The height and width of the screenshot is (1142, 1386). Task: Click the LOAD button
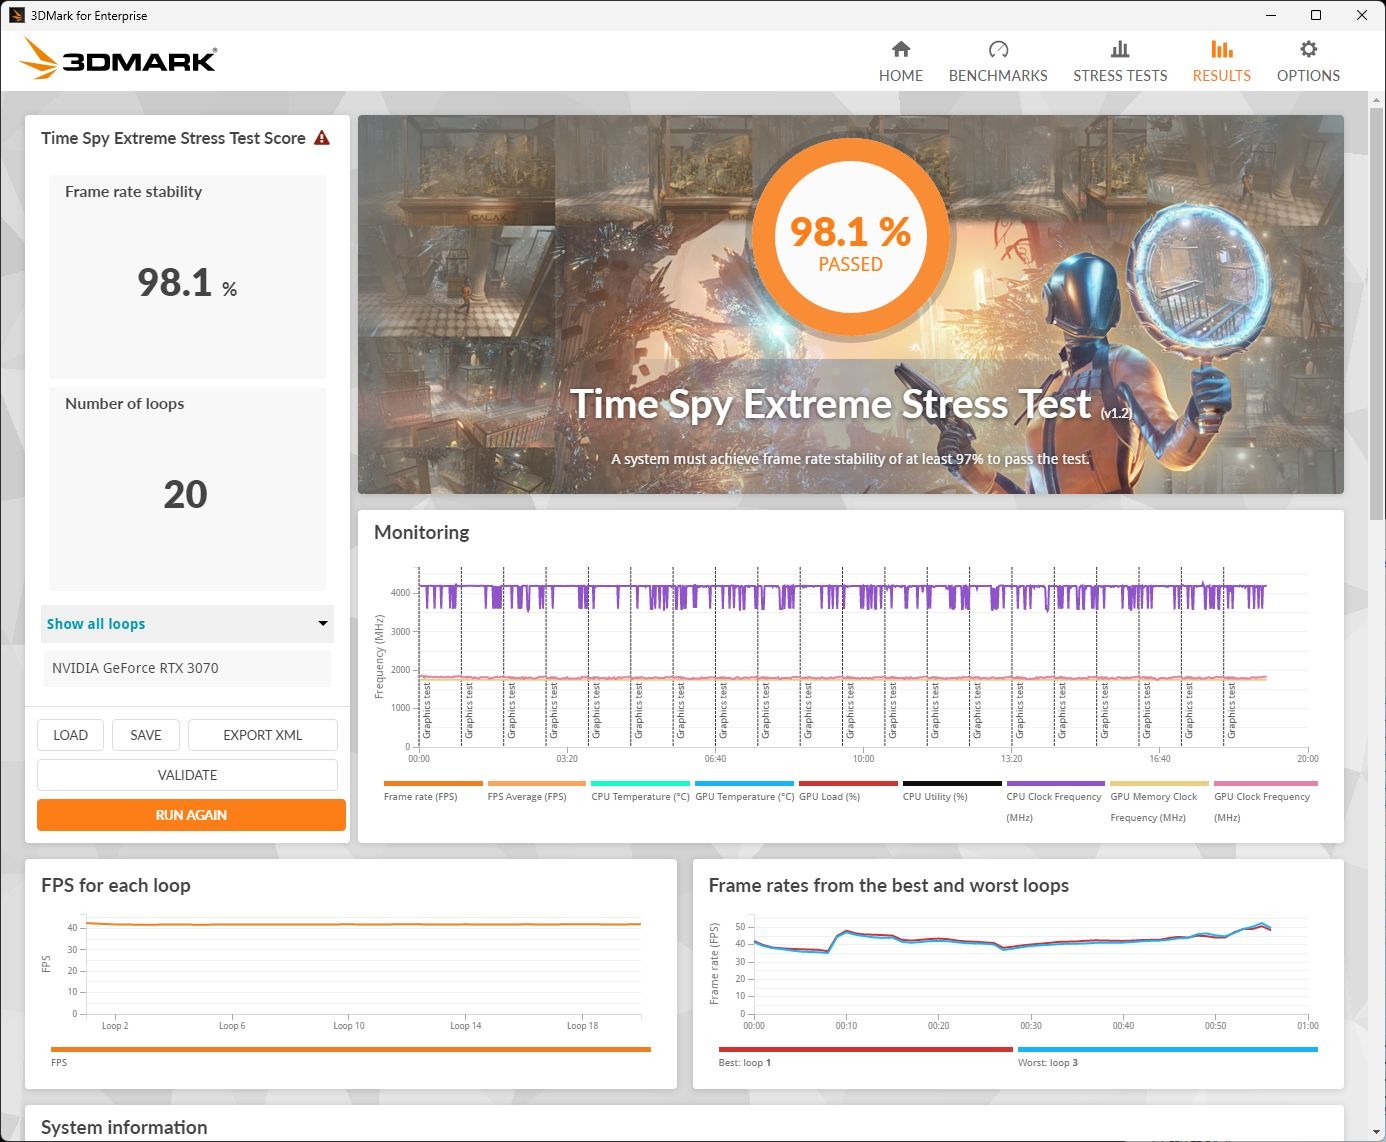pyautogui.click(x=70, y=735)
